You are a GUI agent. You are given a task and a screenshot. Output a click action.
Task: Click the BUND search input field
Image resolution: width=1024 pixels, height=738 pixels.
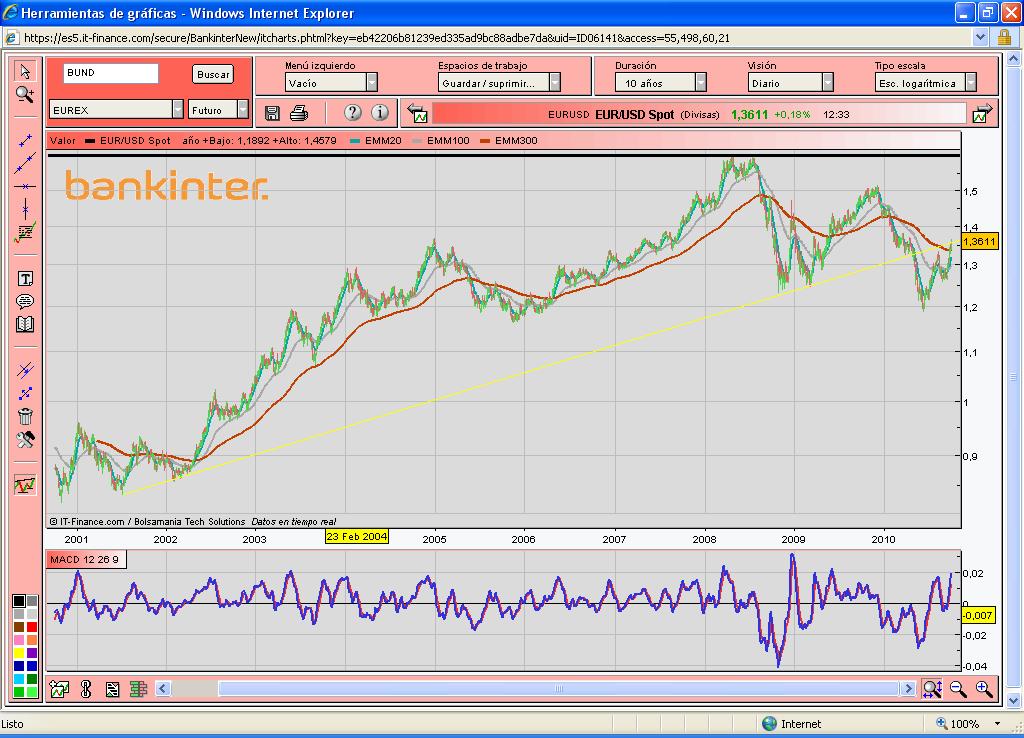pos(111,73)
